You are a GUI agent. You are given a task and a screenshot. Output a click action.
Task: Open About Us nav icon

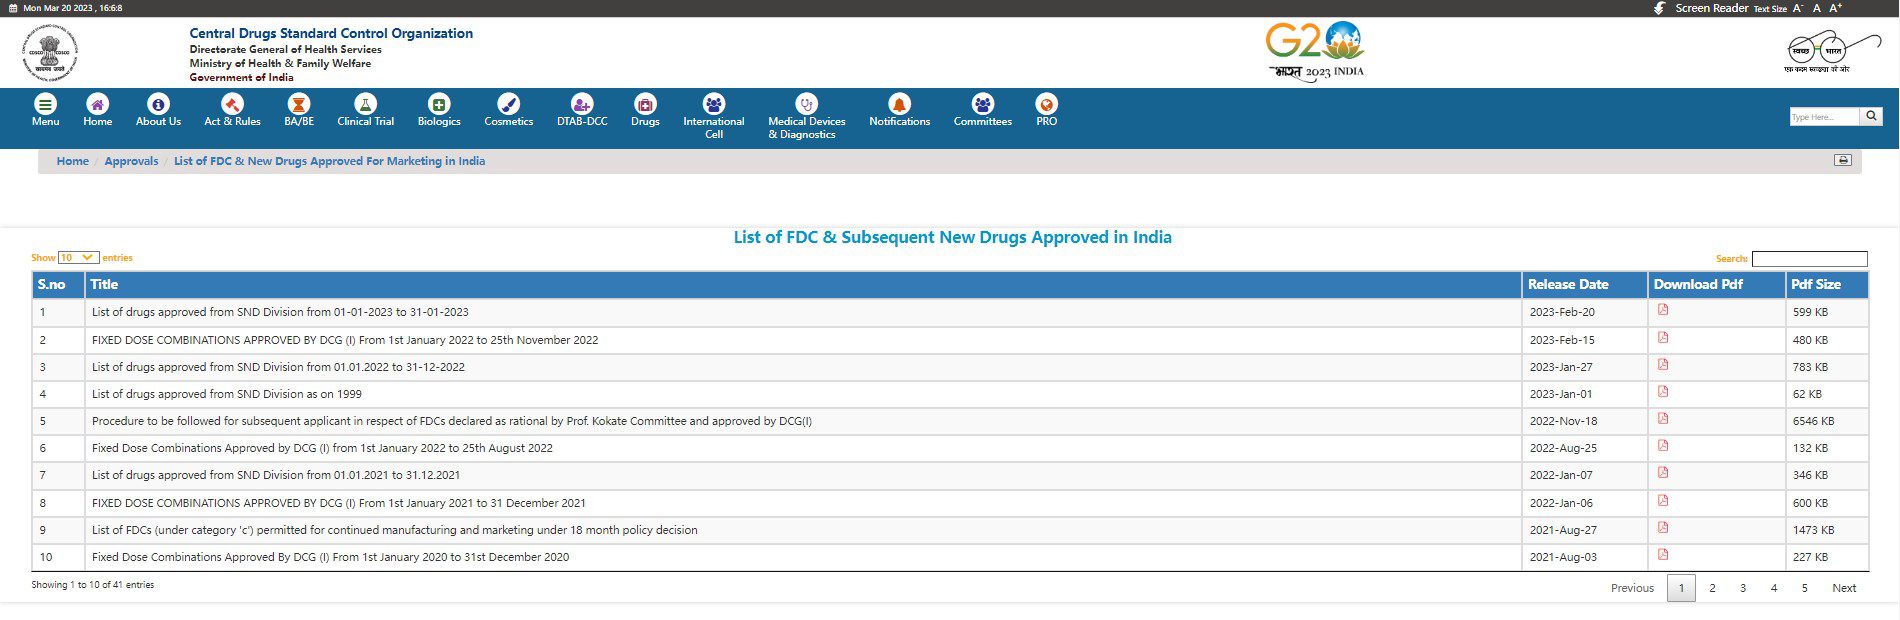click(x=158, y=104)
